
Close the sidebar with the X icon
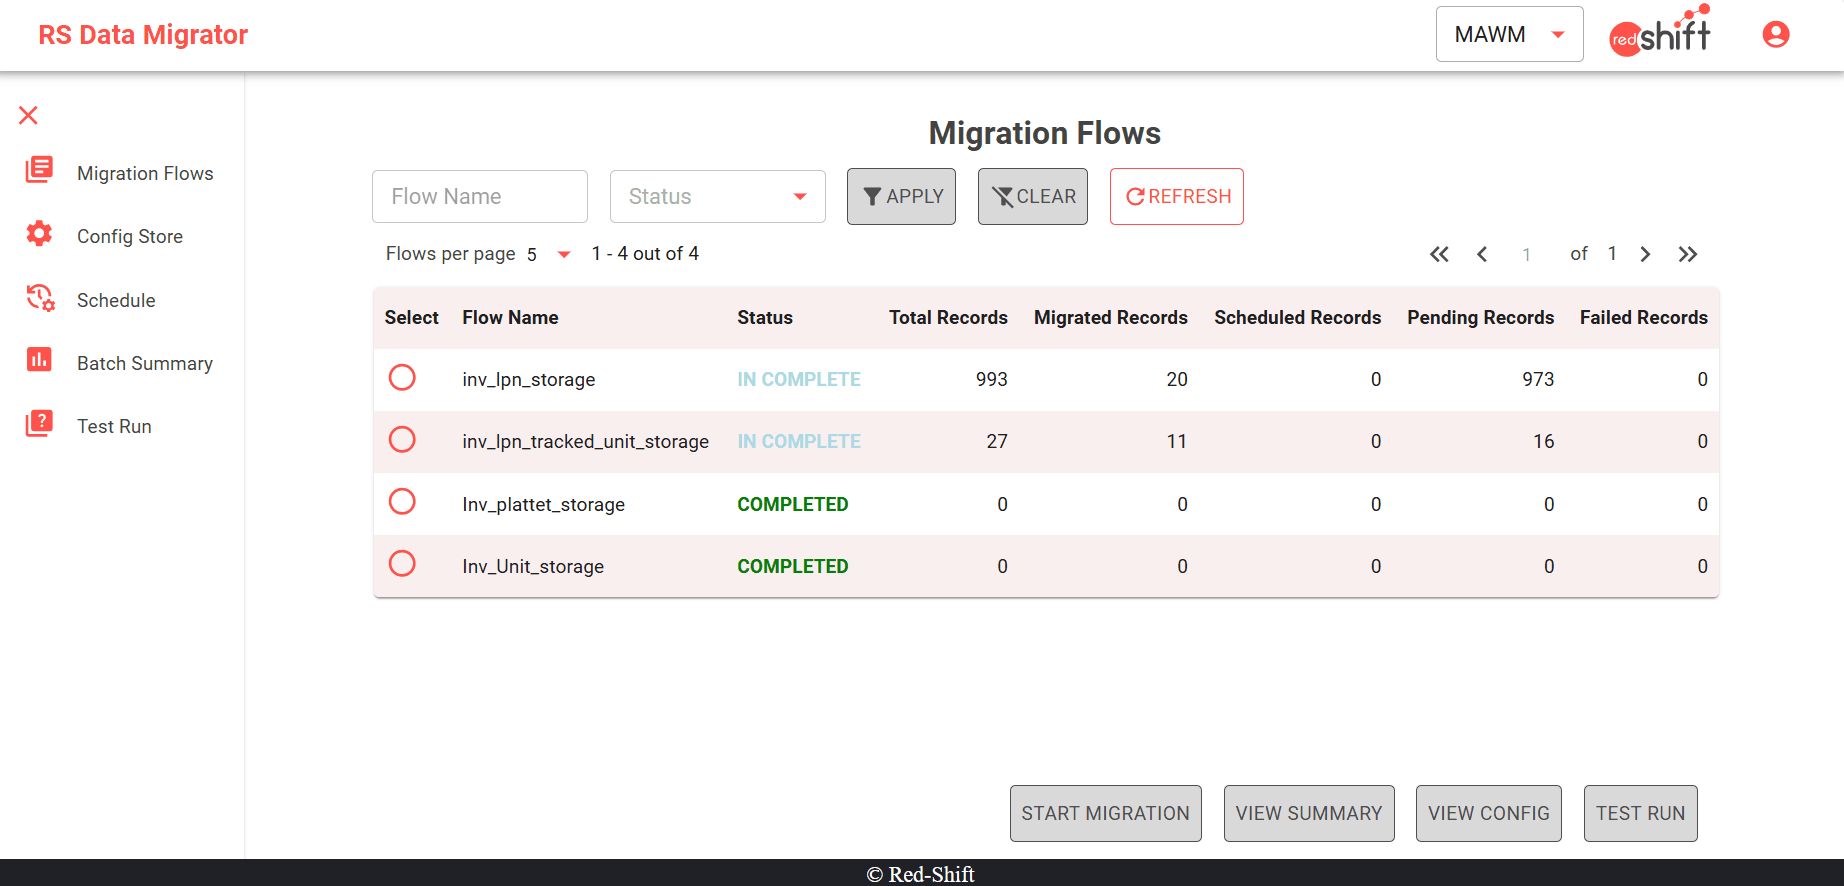tap(28, 116)
